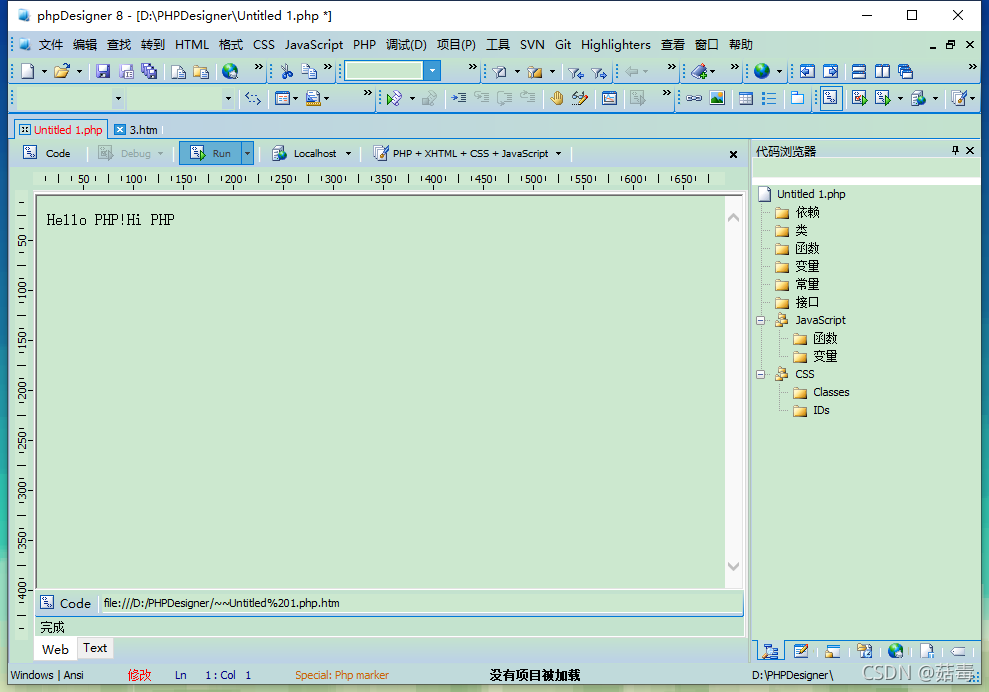Screen dimensions: 989x692
Task: Select the Web tab at bottom
Action: click(x=56, y=649)
